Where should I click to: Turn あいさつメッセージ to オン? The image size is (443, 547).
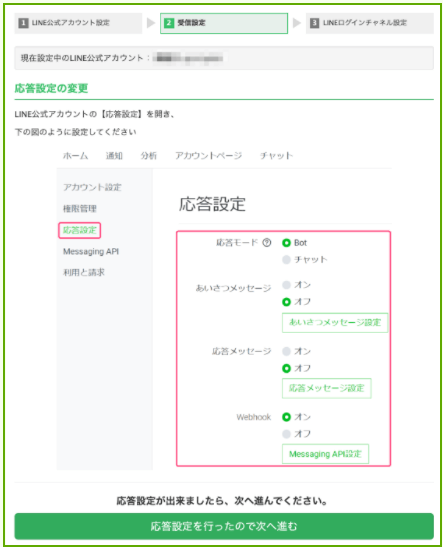point(286,285)
